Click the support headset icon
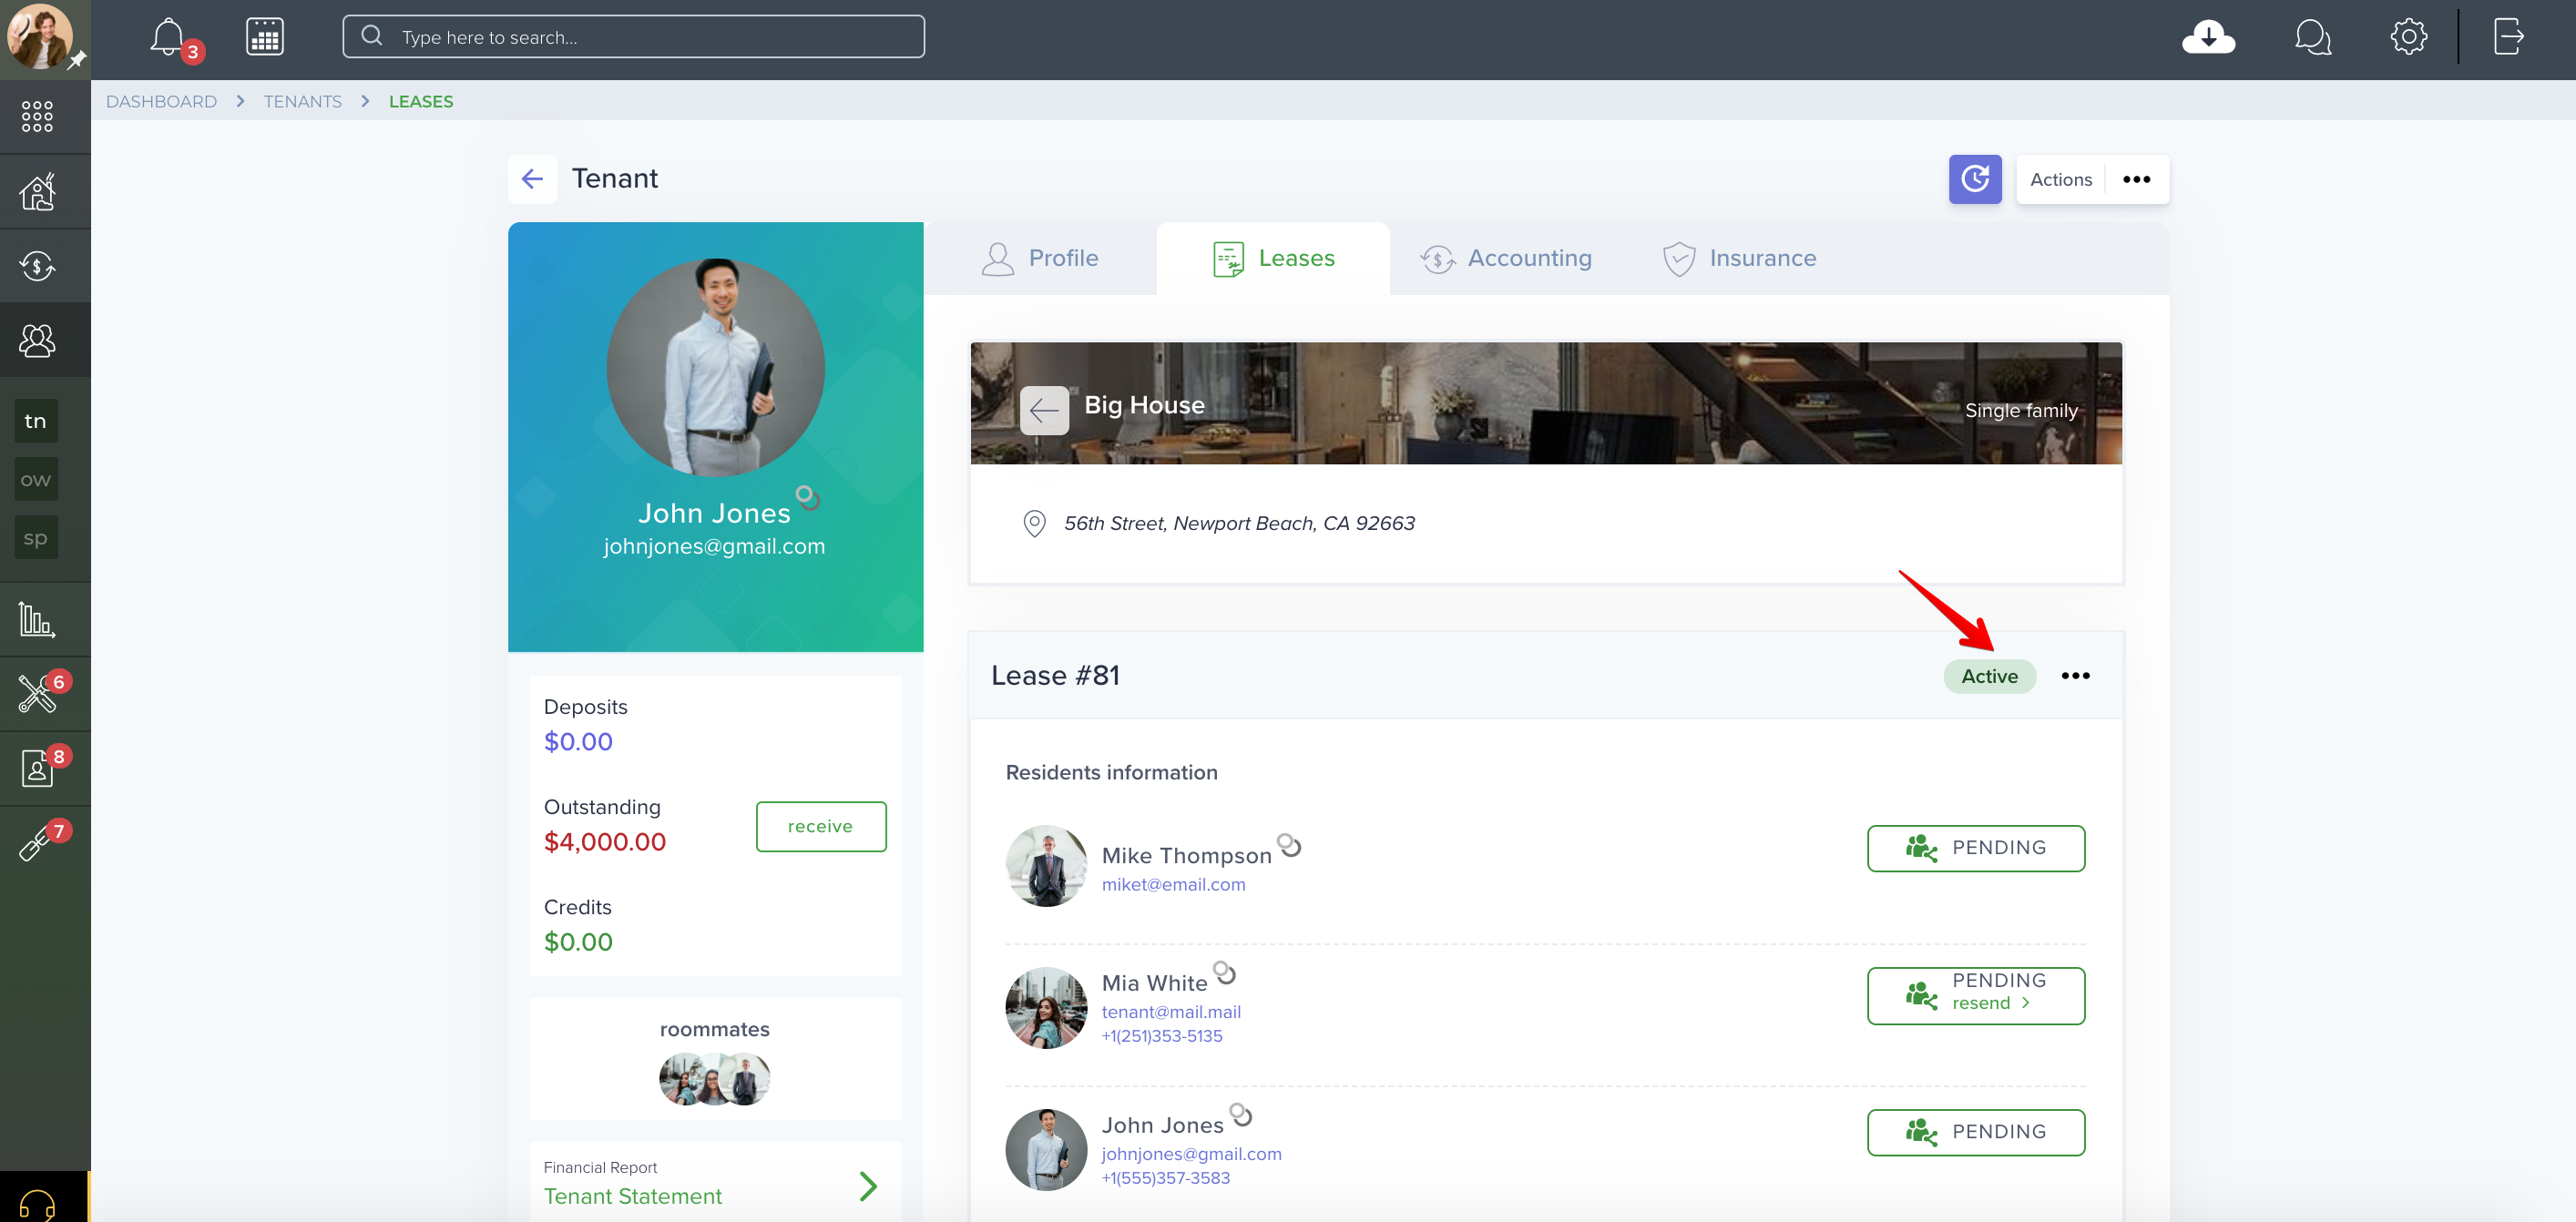 (37, 1204)
